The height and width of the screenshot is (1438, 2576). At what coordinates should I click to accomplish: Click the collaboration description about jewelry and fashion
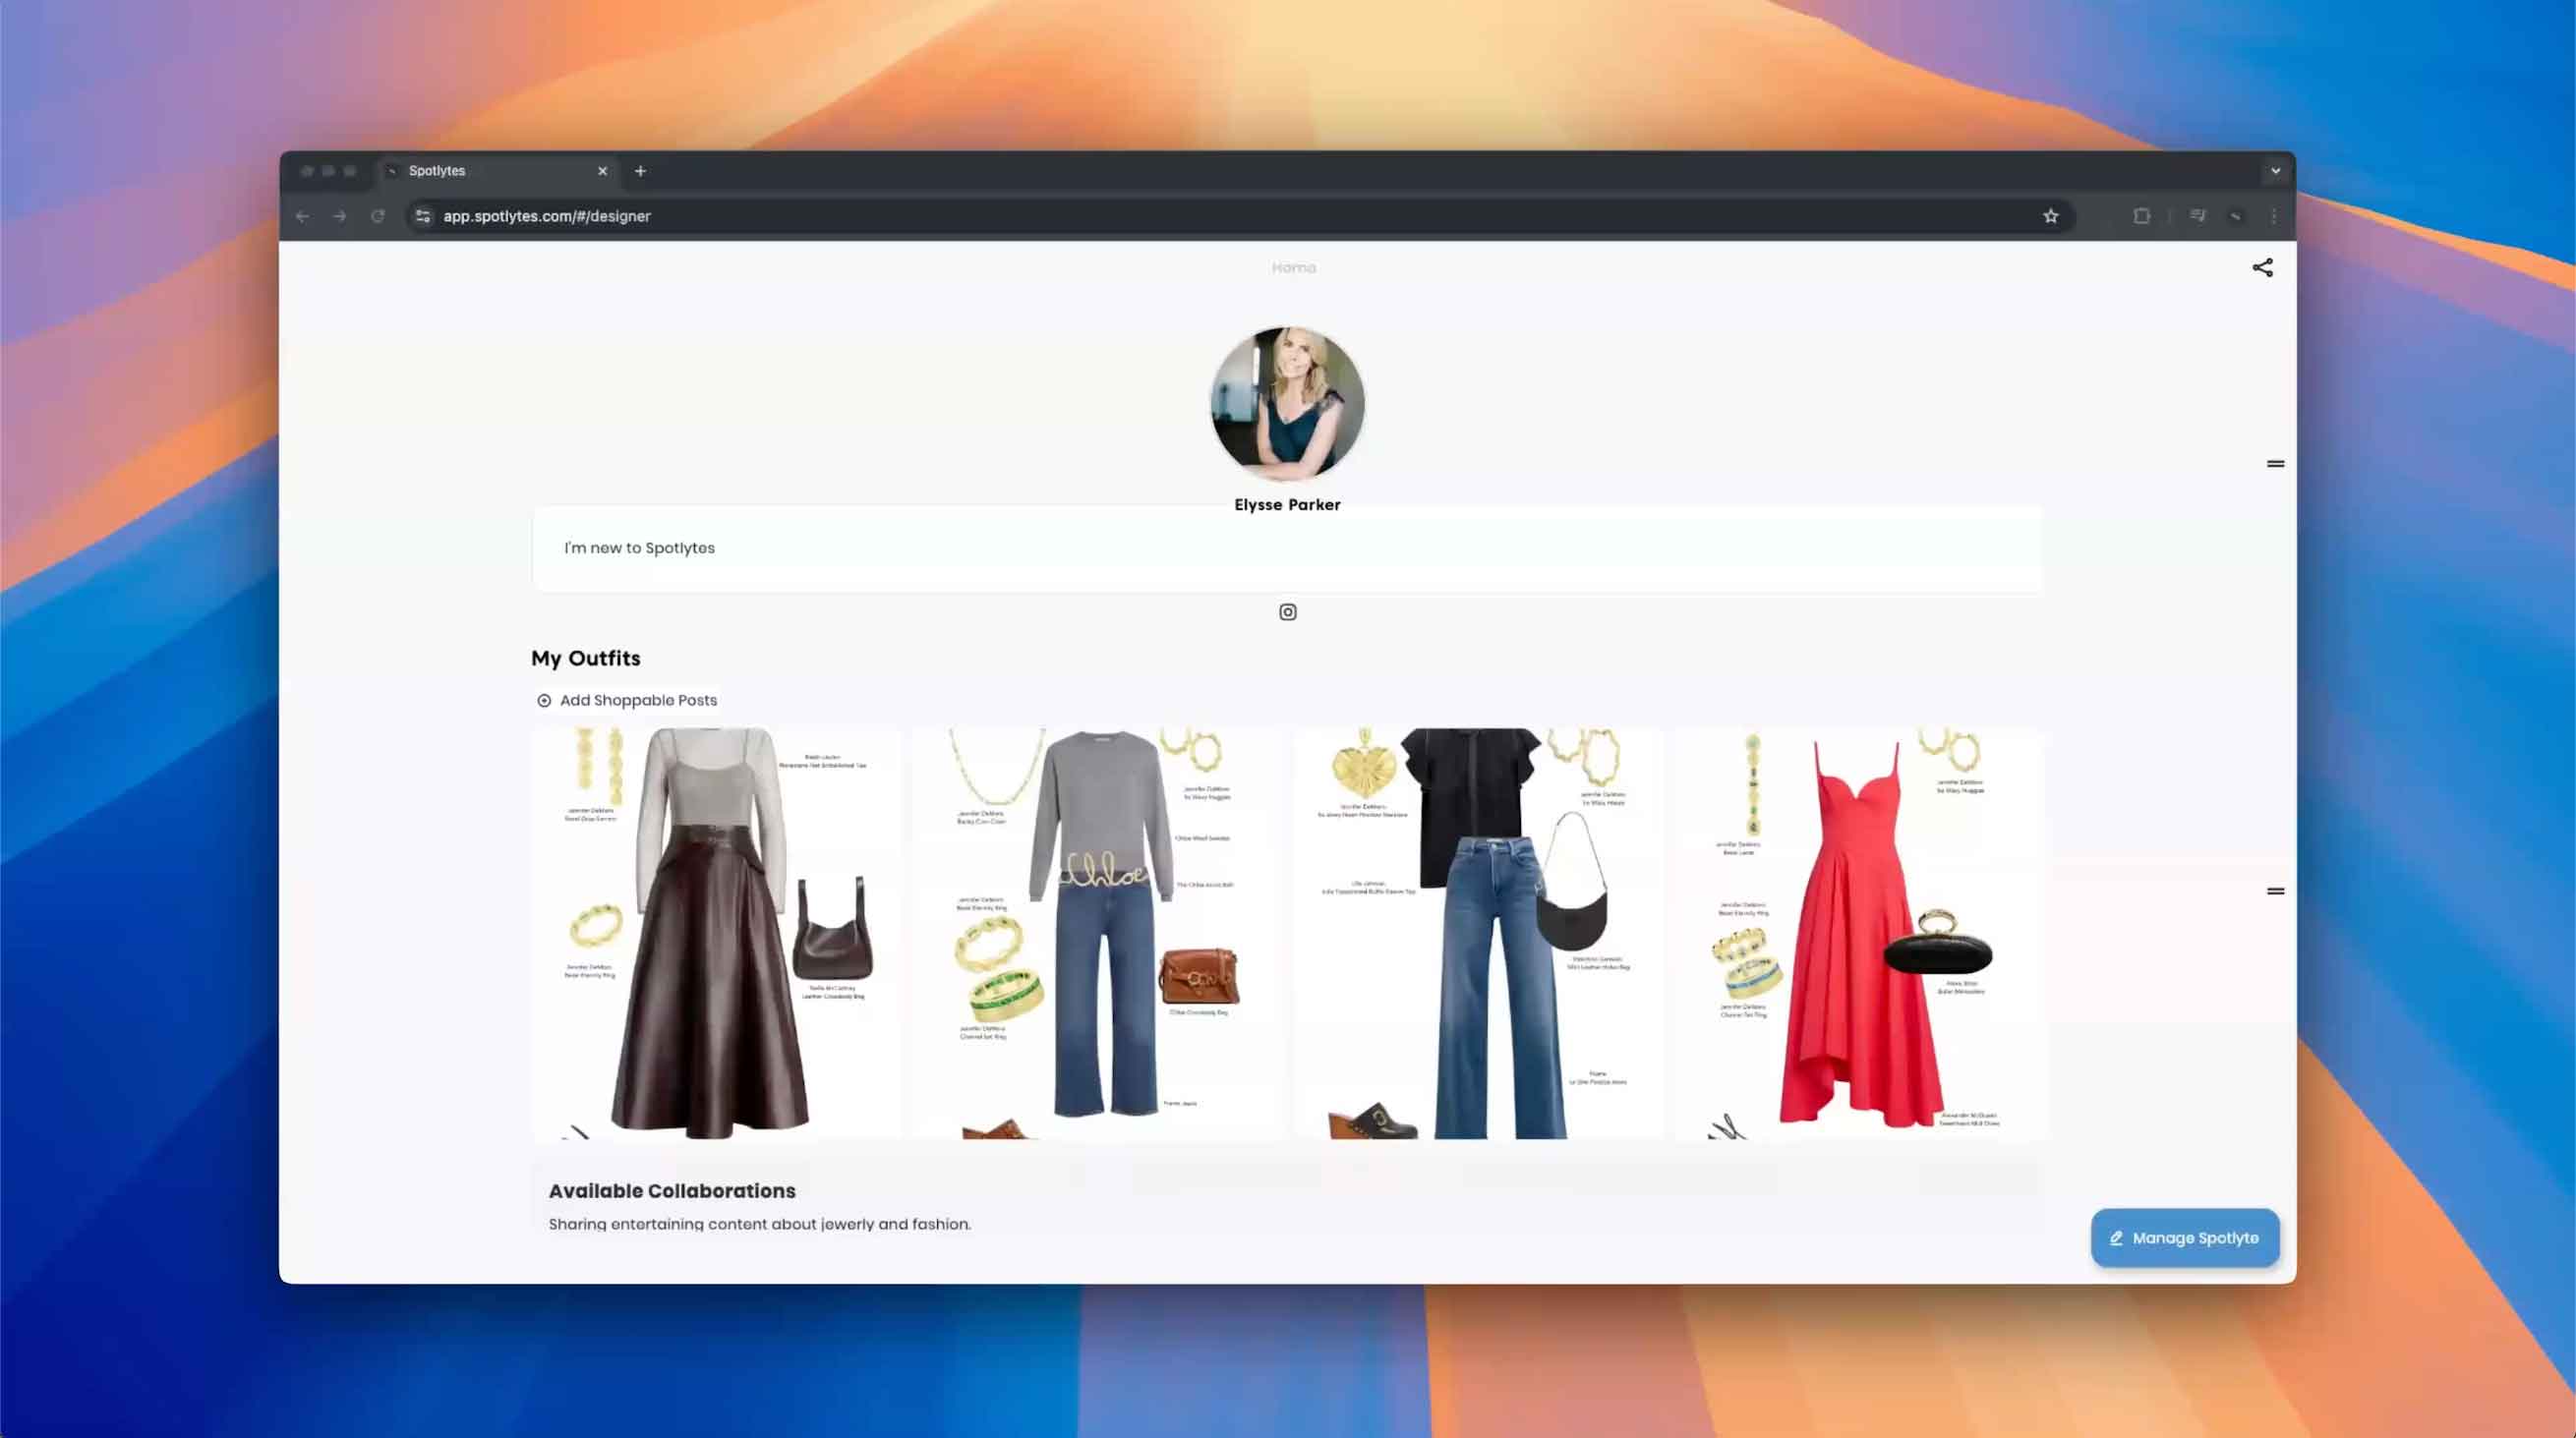coord(759,1224)
